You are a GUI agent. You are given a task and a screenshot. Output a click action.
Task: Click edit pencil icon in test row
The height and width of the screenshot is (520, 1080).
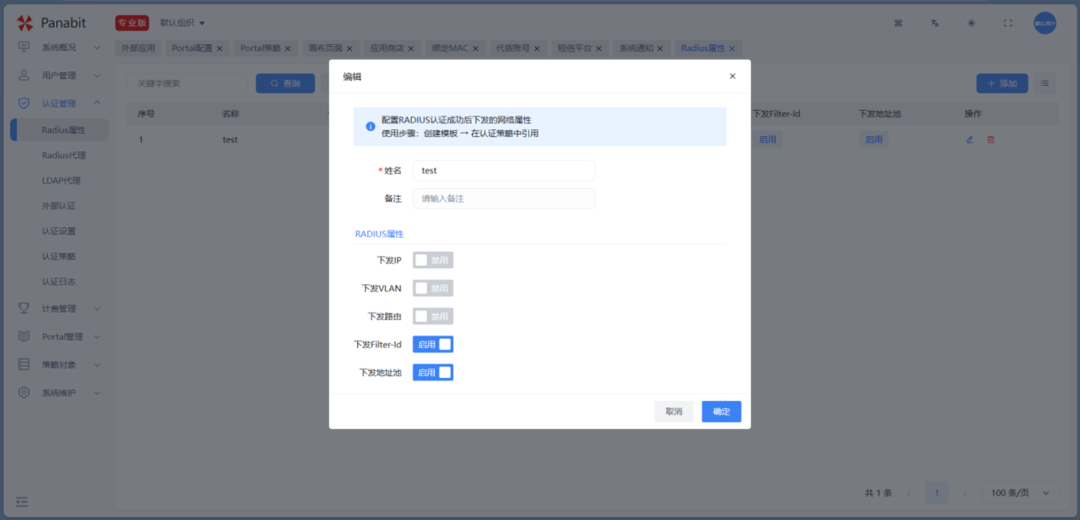pyautogui.click(x=970, y=139)
